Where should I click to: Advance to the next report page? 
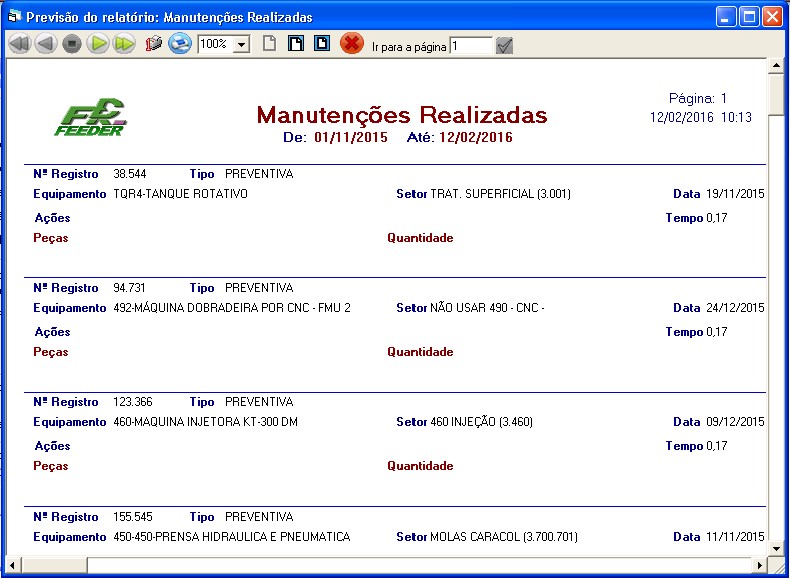pos(98,44)
